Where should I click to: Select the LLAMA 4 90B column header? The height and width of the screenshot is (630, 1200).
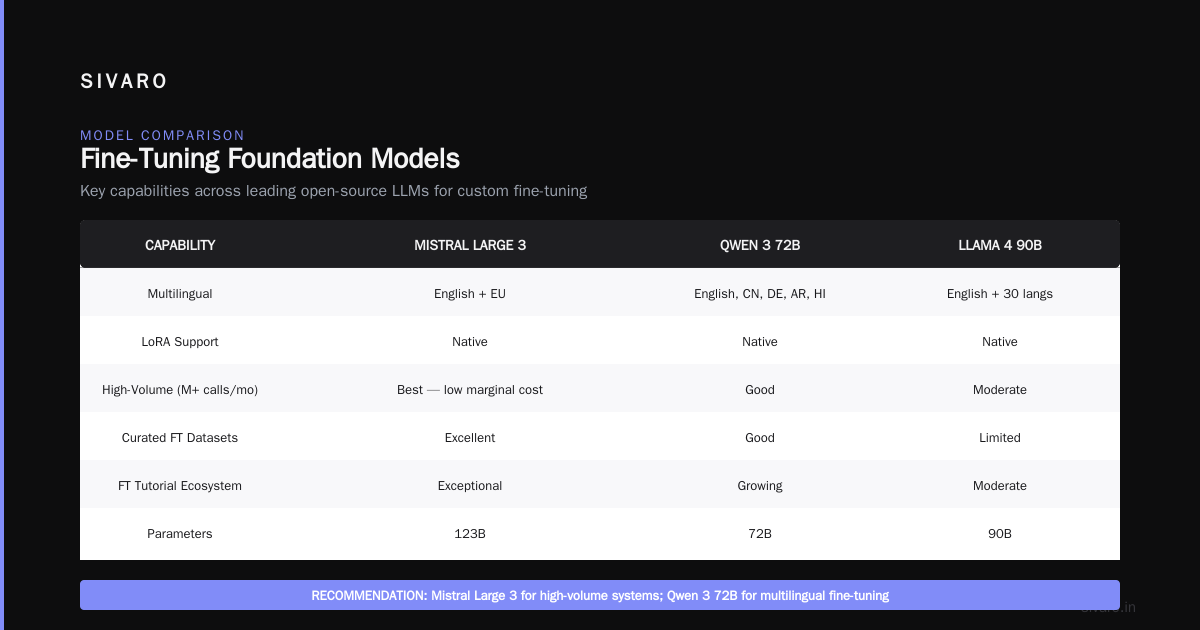(x=1000, y=245)
